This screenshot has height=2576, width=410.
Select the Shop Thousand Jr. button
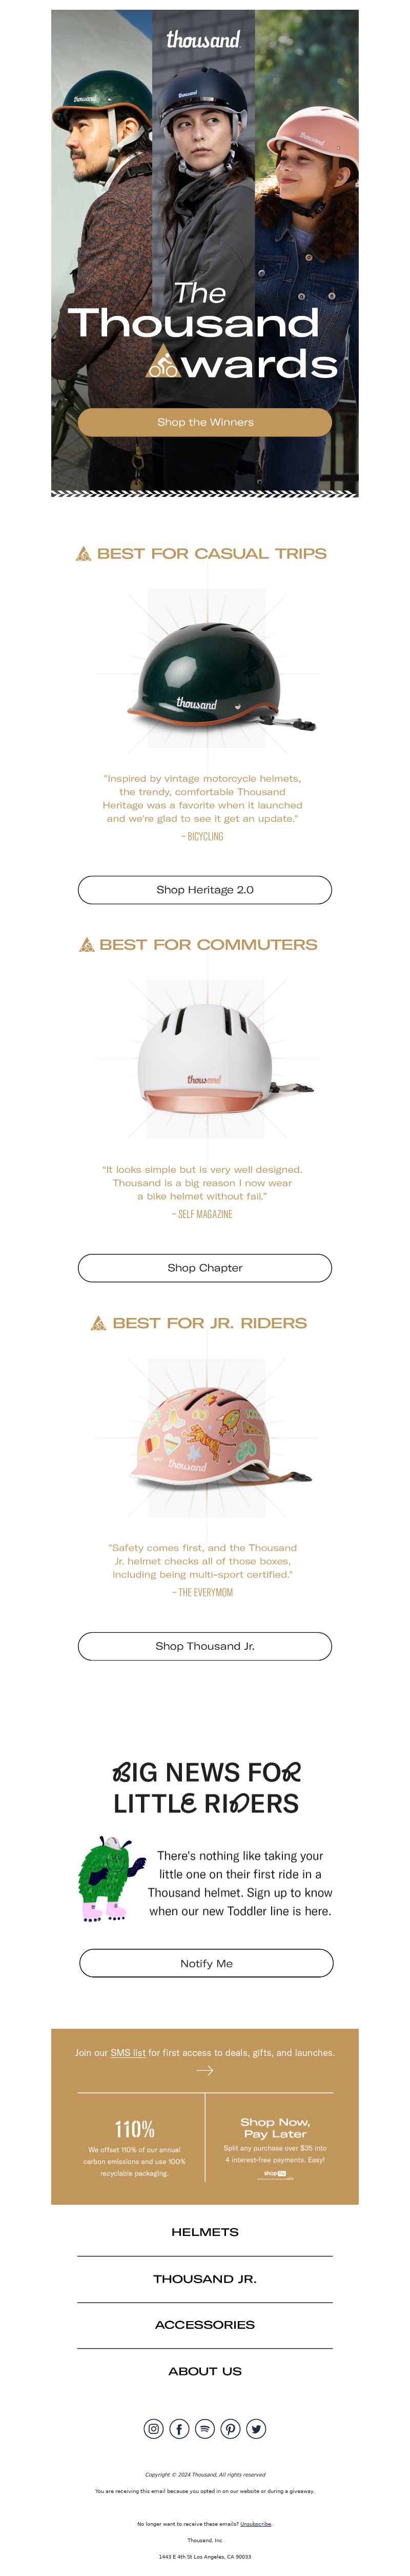point(205,1645)
